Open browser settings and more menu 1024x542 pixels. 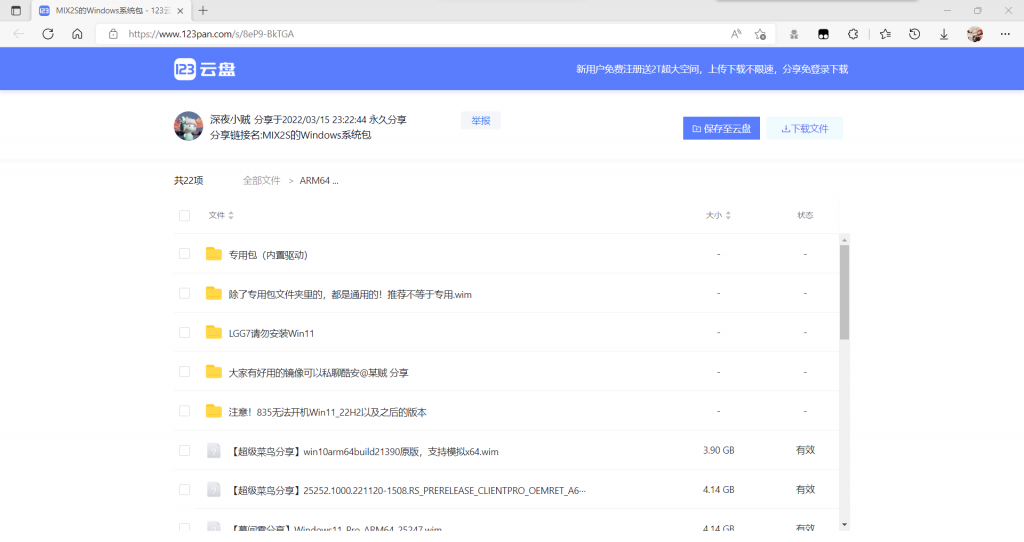tap(1004, 33)
